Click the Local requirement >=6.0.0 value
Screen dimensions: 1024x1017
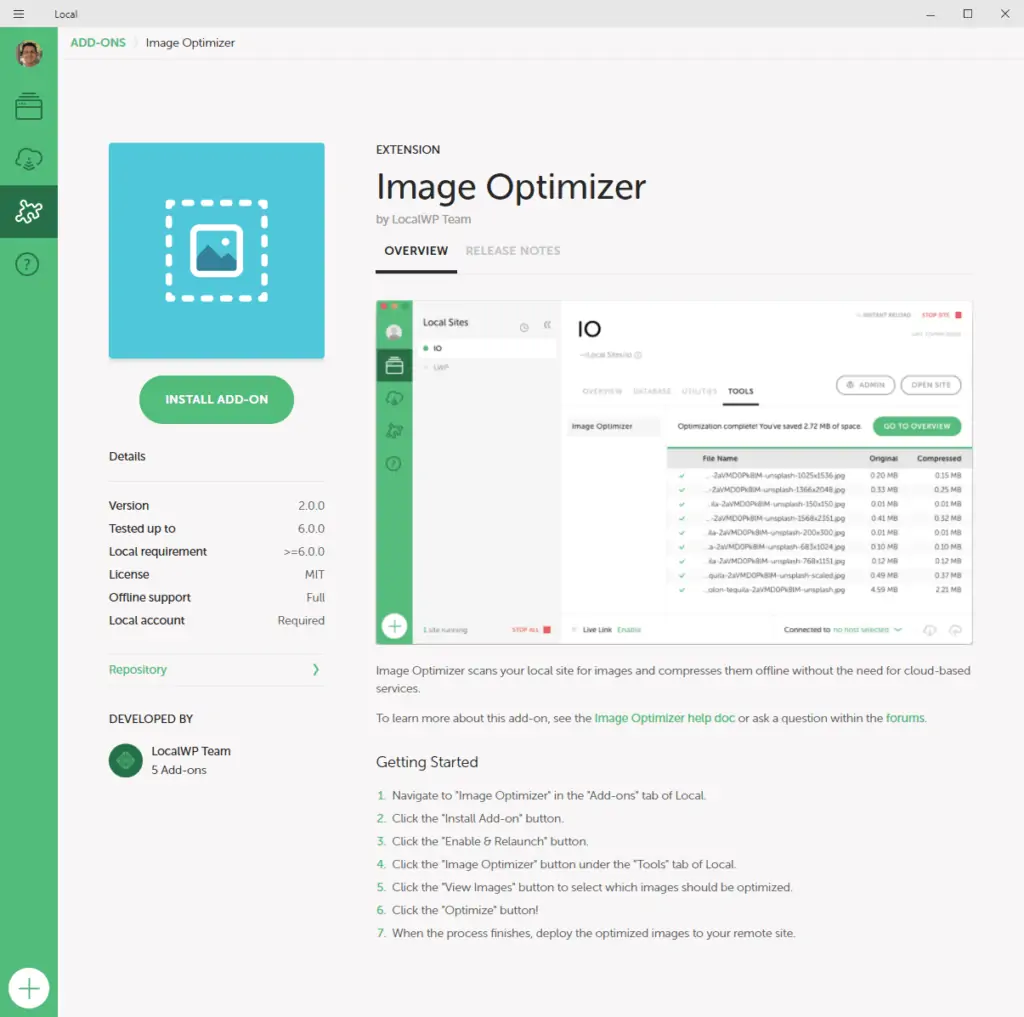tap(304, 551)
